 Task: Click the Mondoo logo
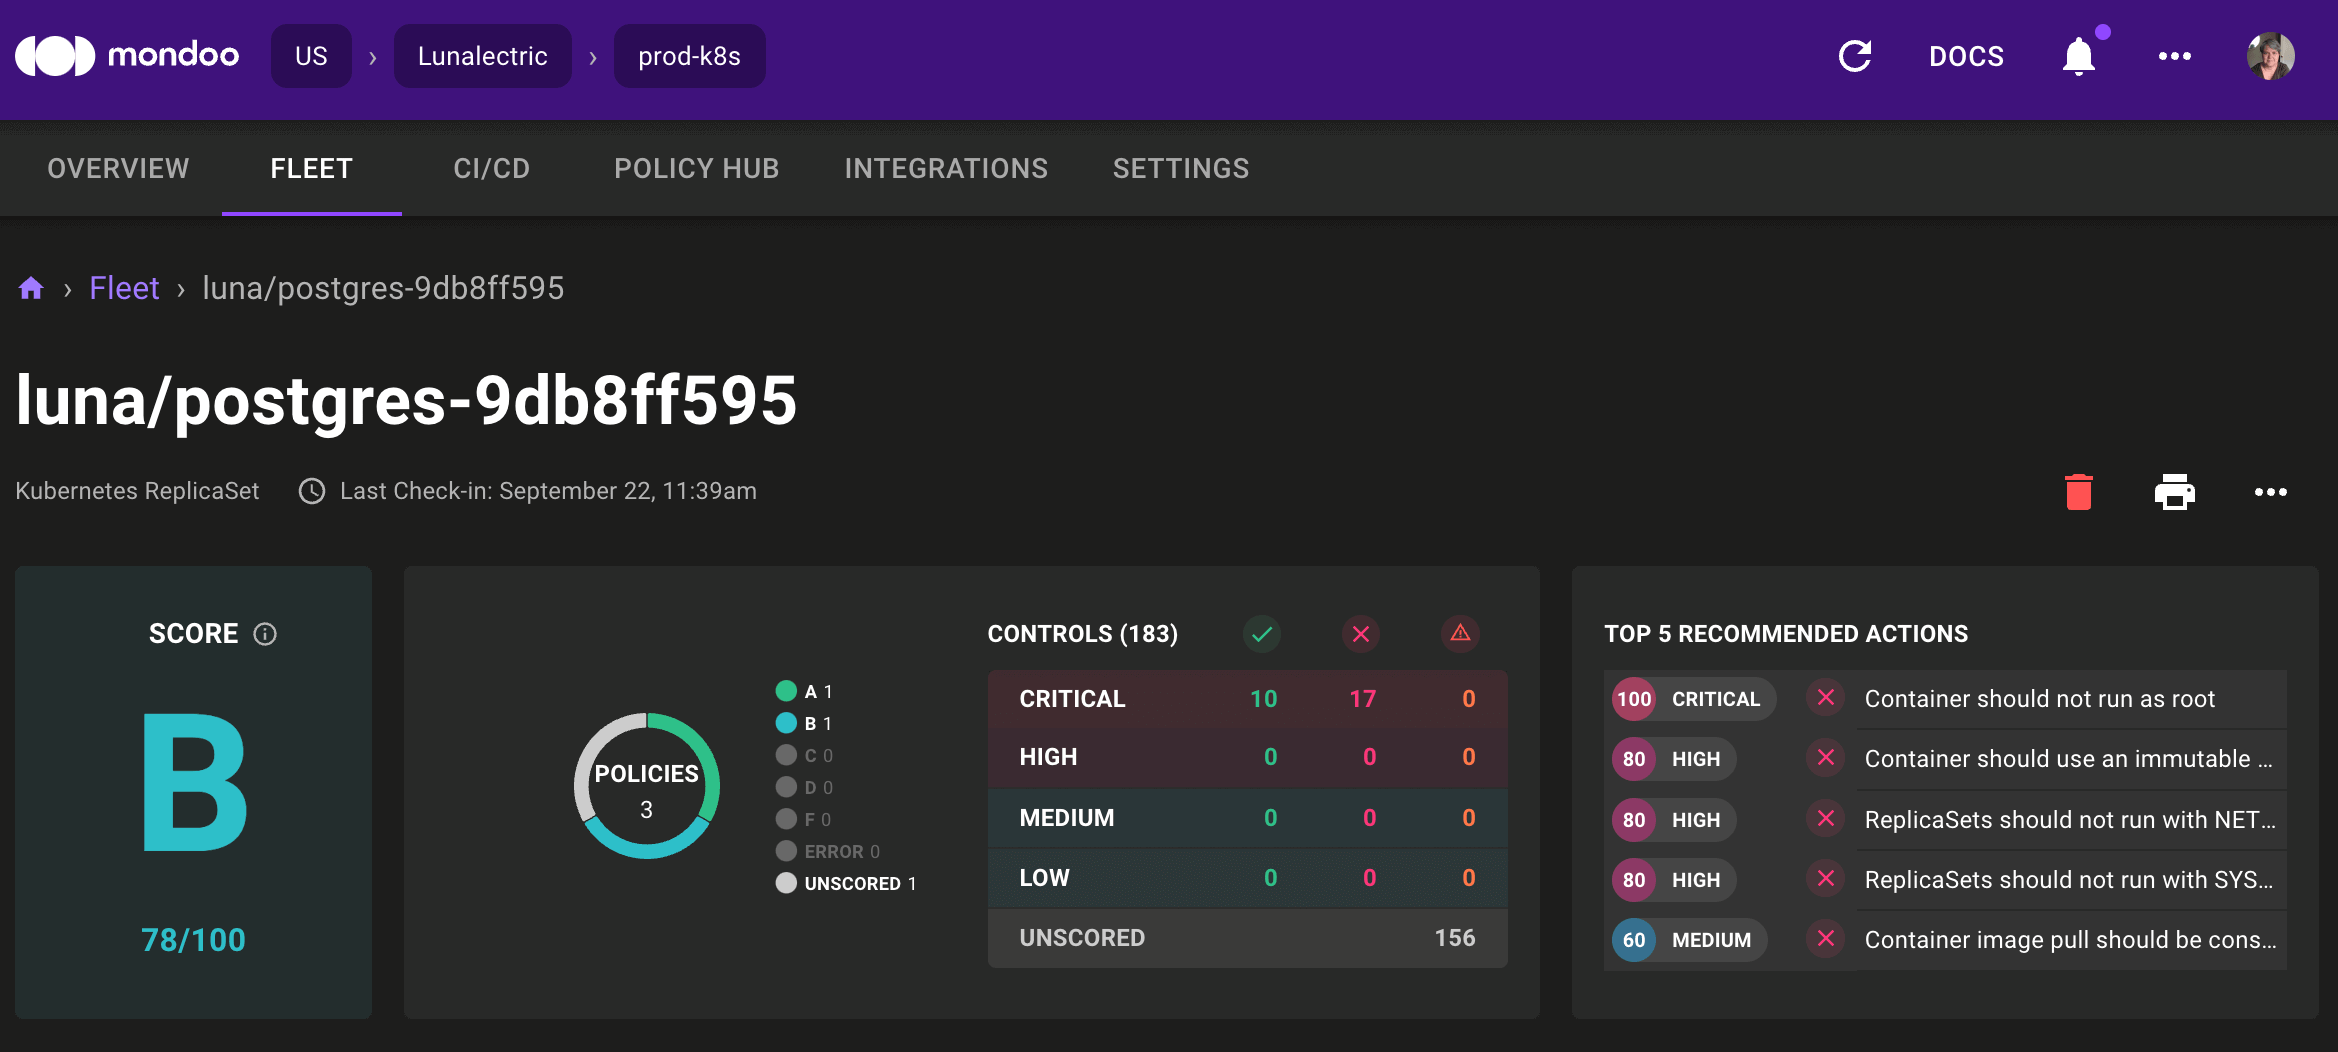tap(127, 56)
